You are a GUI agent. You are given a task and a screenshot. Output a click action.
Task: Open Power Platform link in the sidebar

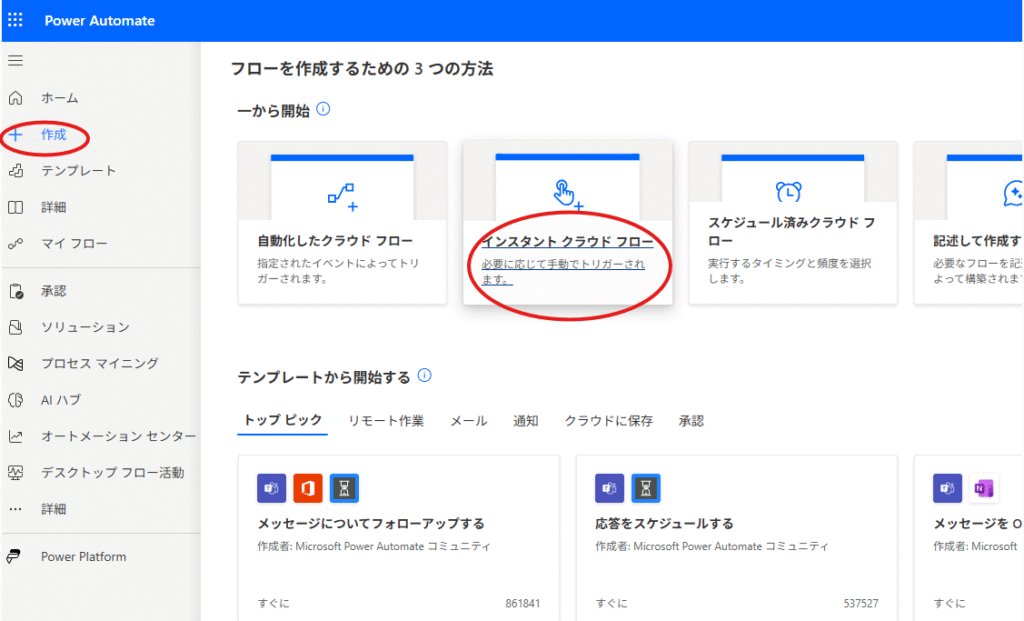click(x=84, y=556)
